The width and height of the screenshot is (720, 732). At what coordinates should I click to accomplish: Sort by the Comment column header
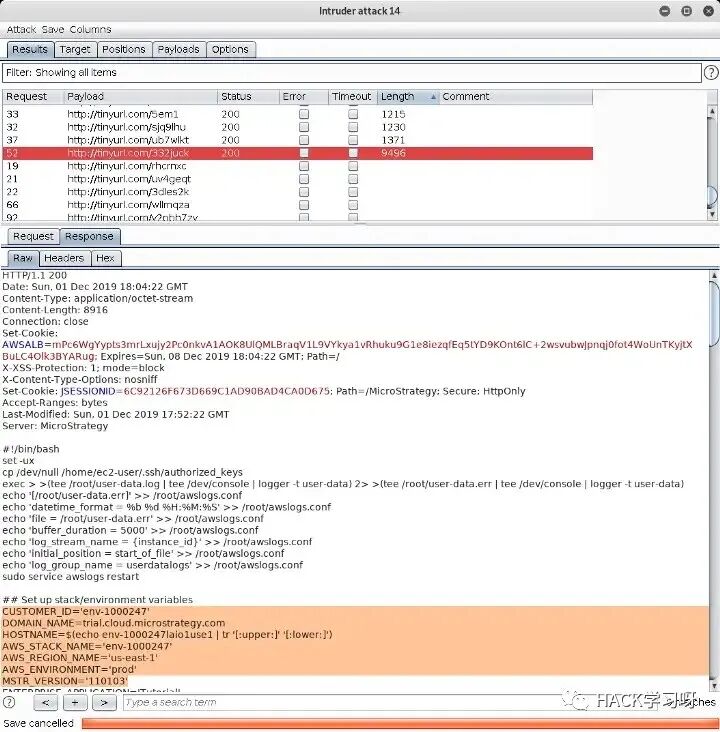[x=515, y=97]
